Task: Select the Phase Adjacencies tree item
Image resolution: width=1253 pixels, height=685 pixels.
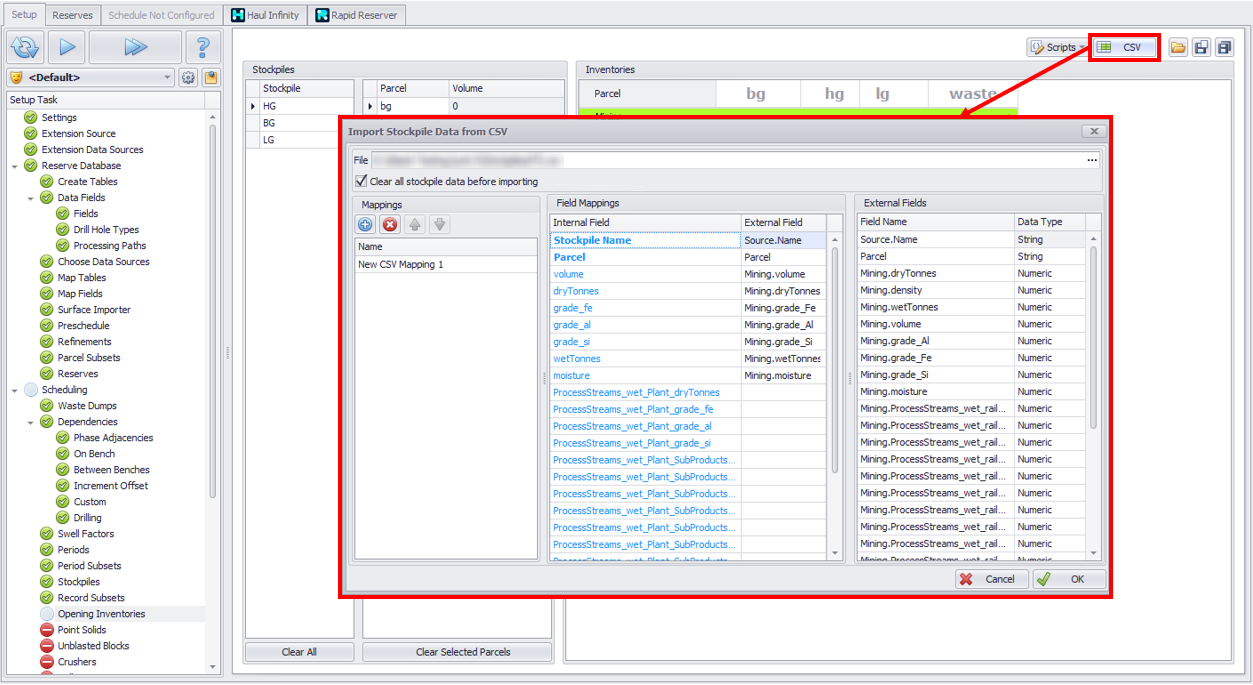Action: pos(113,438)
